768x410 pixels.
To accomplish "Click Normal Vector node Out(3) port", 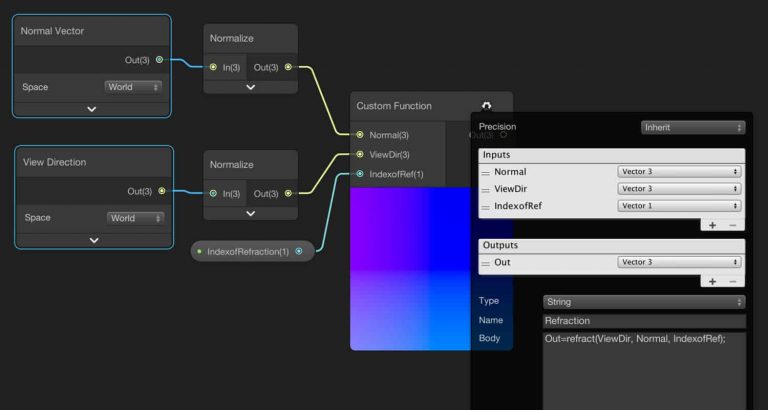I will [x=159, y=60].
